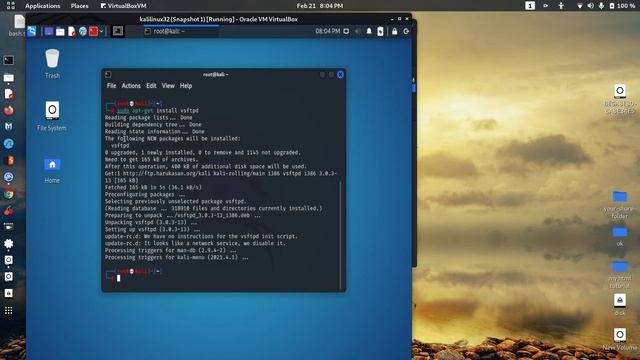Open the New Volume drive on host desktop
This screenshot has height=360, width=640.
[x=620, y=339]
